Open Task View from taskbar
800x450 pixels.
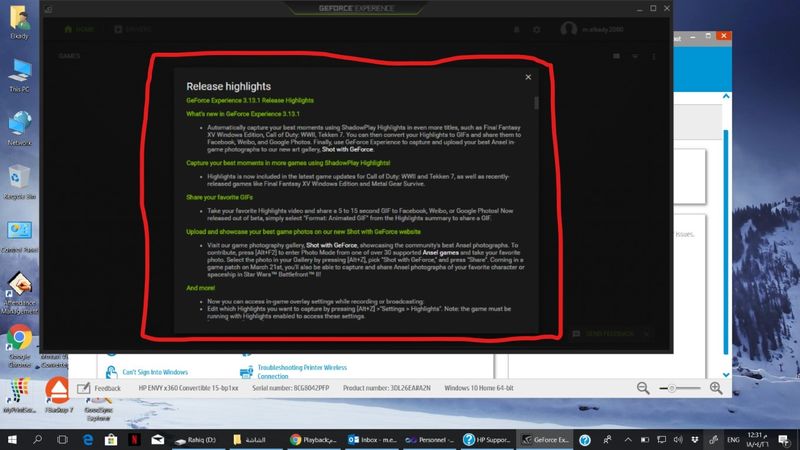pos(62,439)
